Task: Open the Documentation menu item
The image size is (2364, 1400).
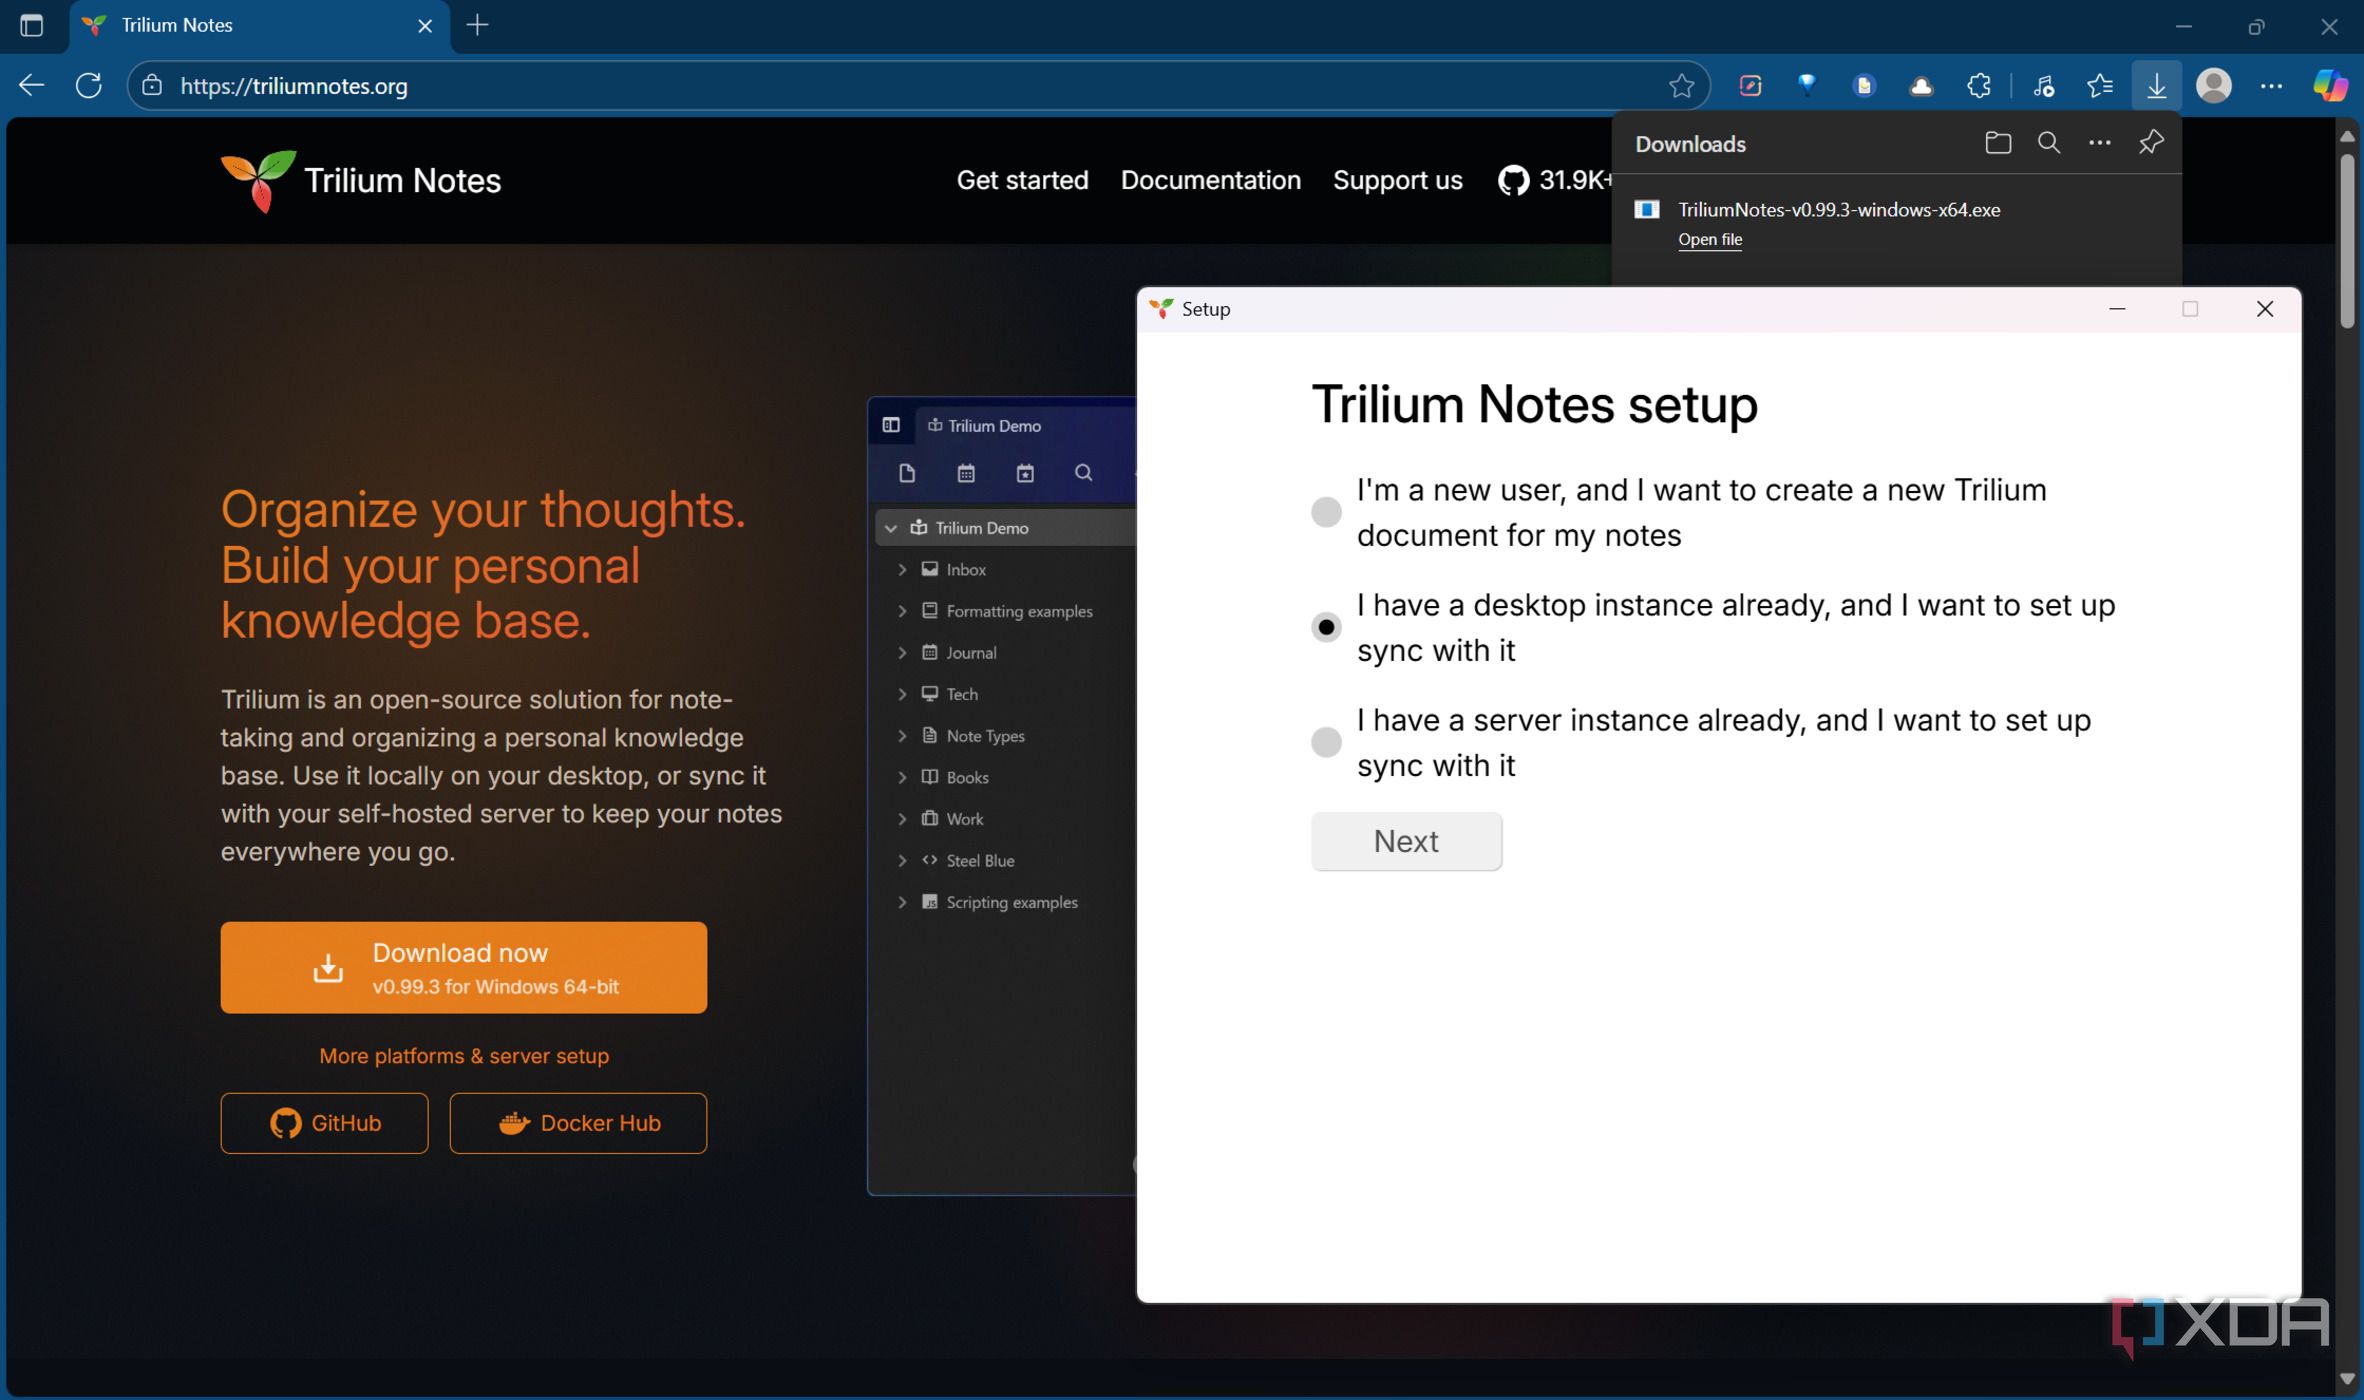Action: coord(1210,180)
